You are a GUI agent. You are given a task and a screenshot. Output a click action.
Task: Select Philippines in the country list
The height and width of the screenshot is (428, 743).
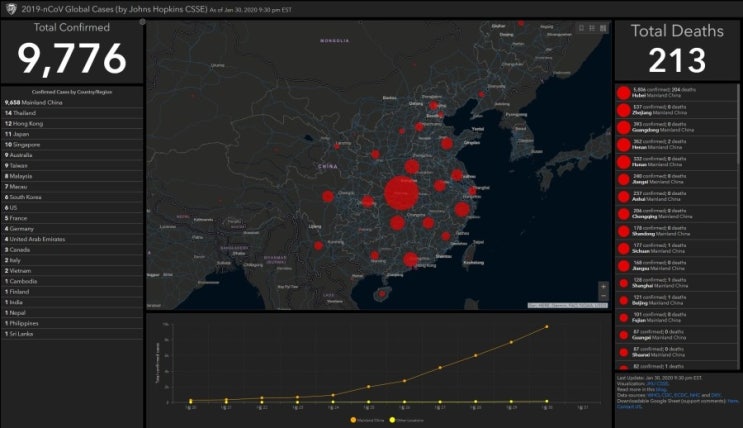pyautogui.click(x=72, y=323)
